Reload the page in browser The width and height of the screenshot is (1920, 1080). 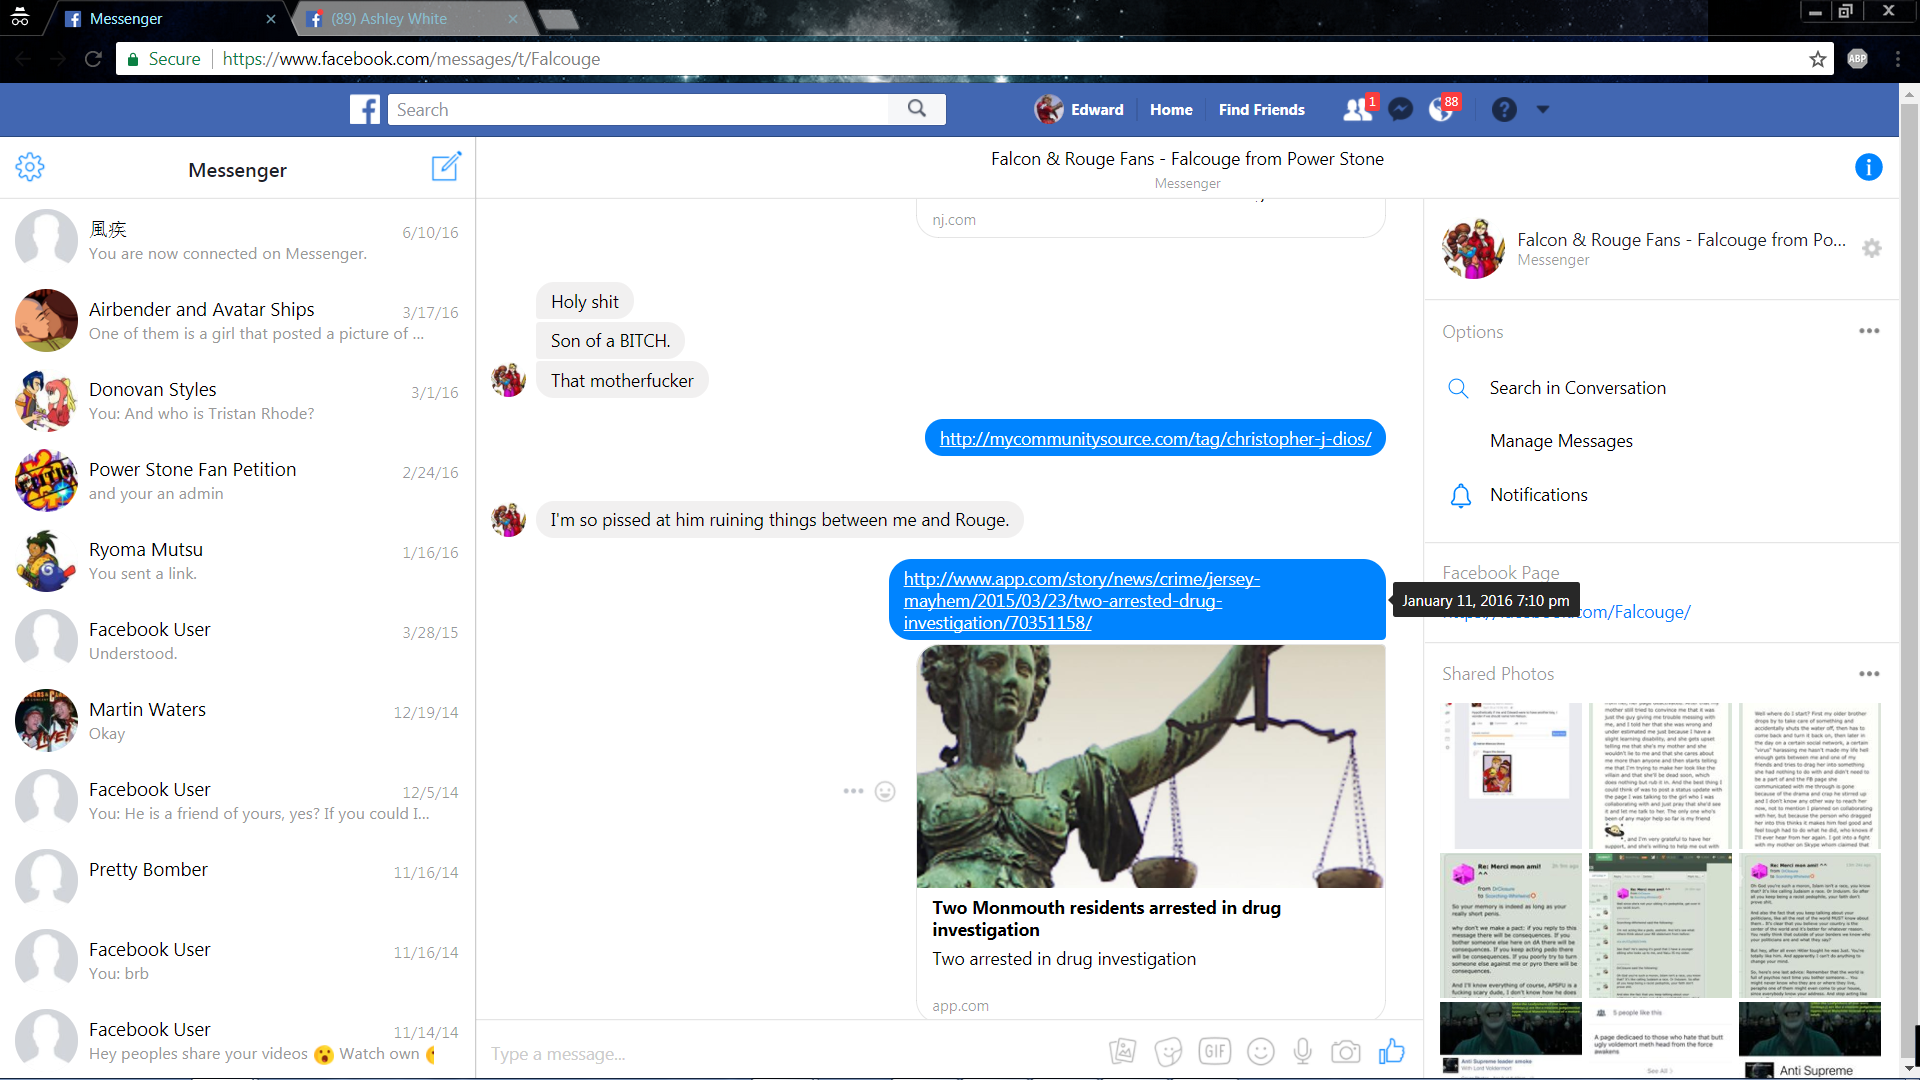pyautogui.click(x=93, y=59)
